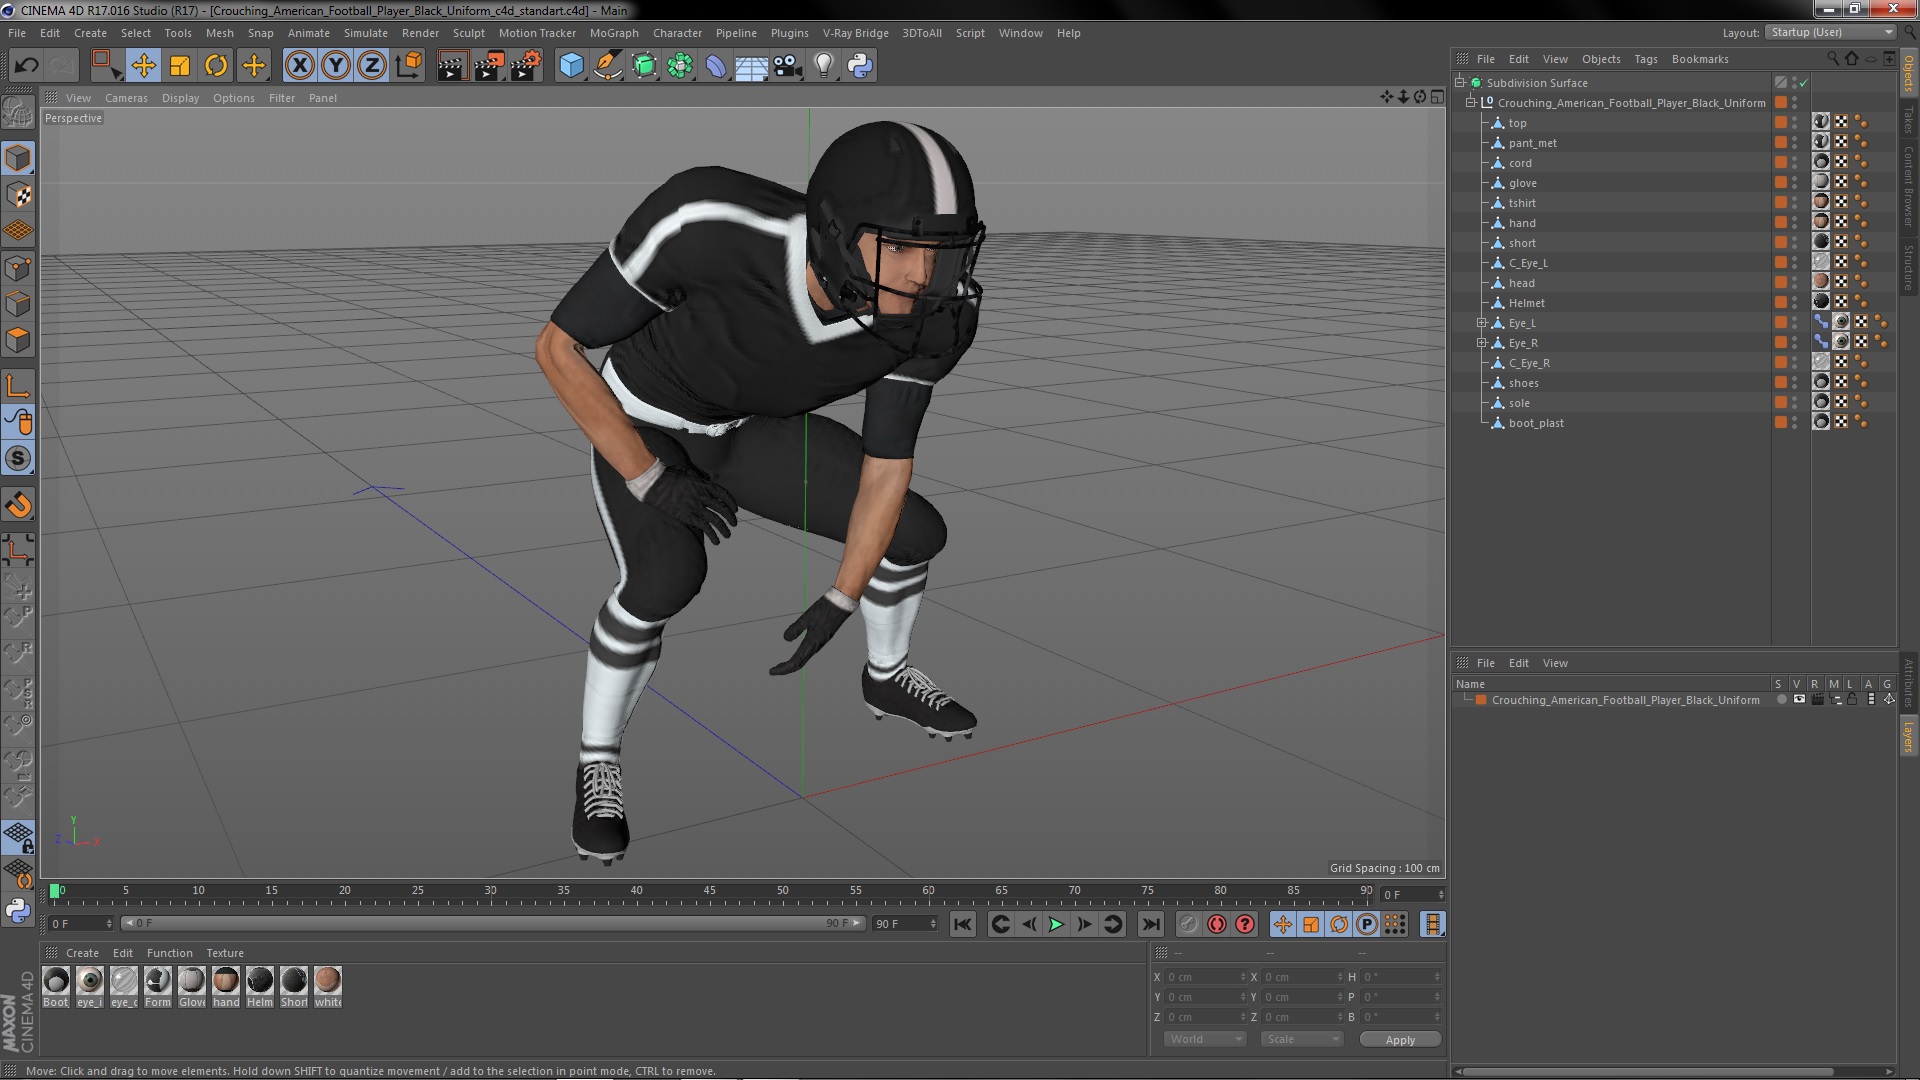Toggle Subdivision Surface enable checkmark
The width and height of the screenshot is (1920, 1080).
[1805, 83]
